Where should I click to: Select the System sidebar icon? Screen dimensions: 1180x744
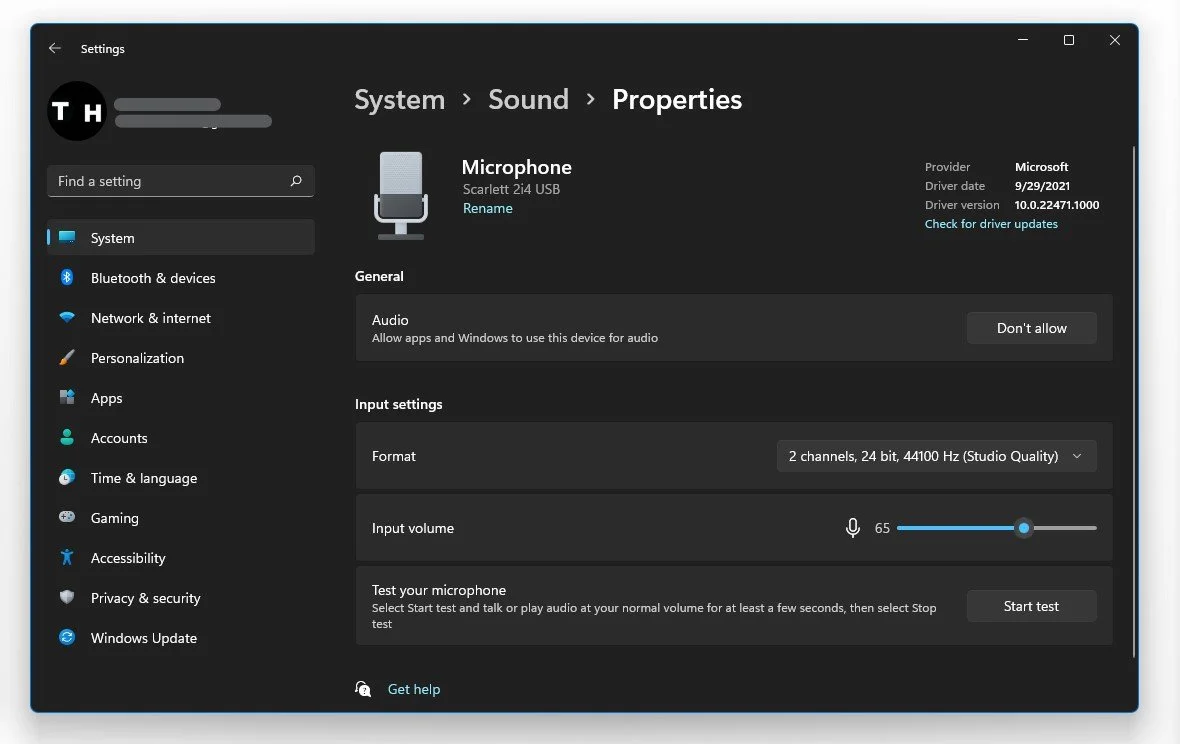tap(66, 238)
